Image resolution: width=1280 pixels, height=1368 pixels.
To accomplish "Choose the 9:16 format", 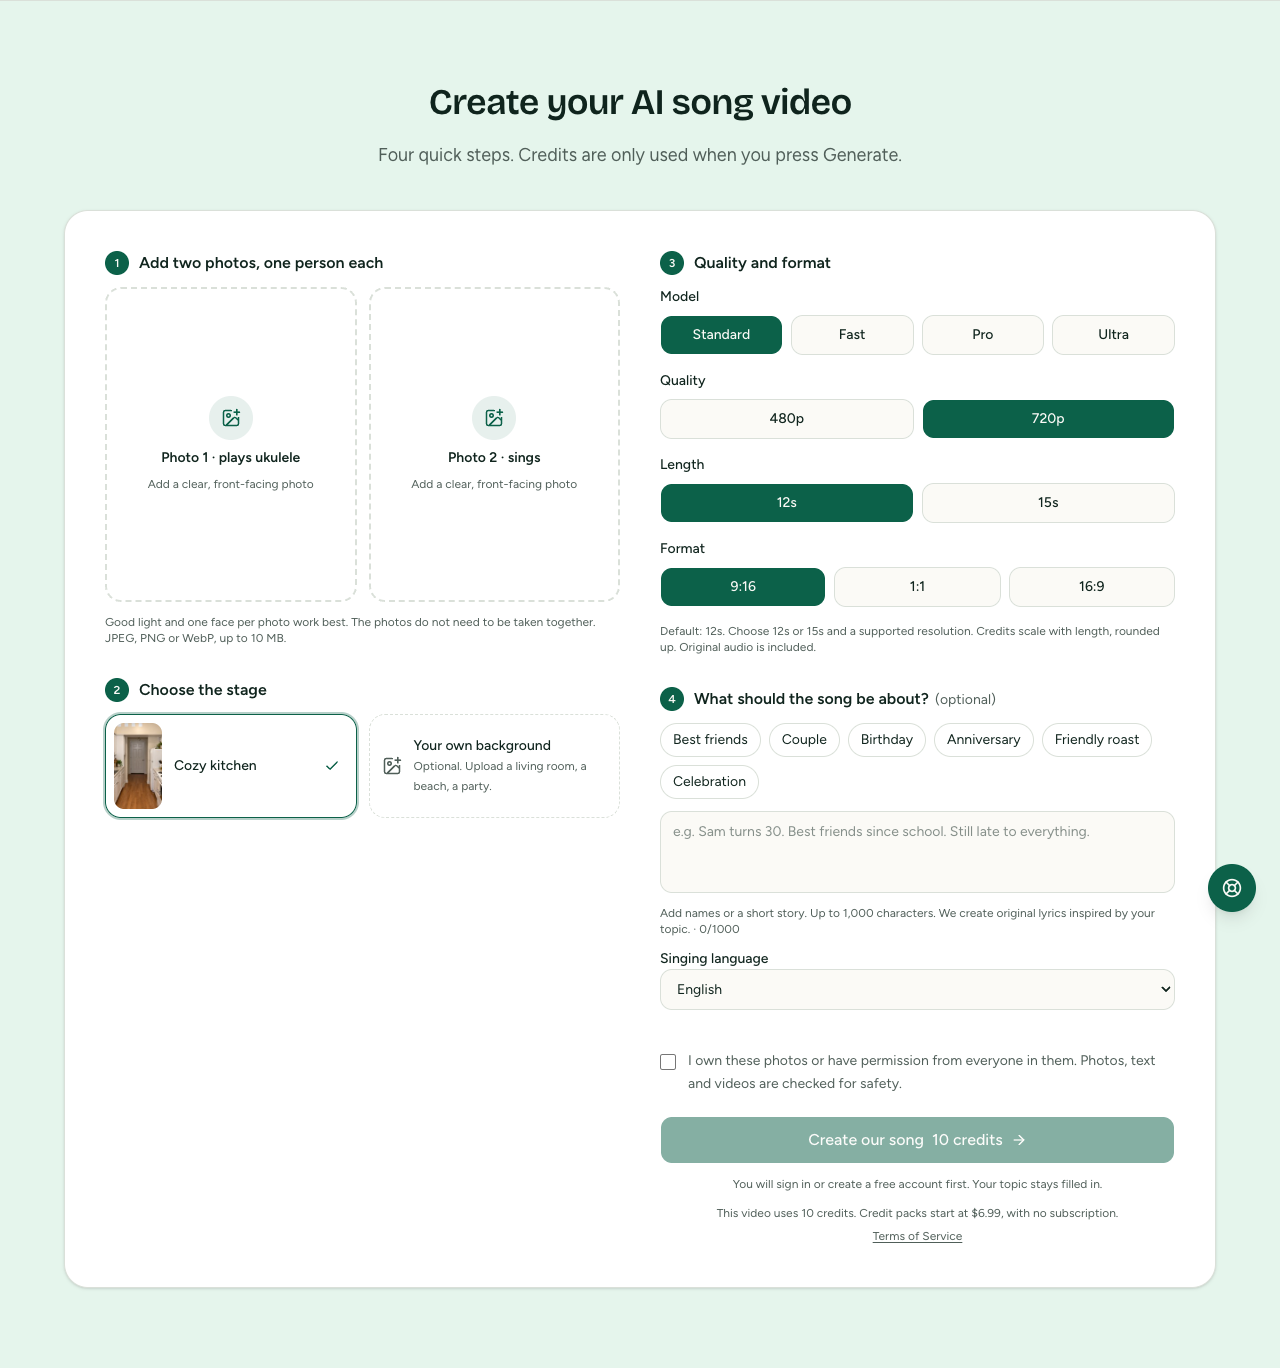I will pos(743,587).
